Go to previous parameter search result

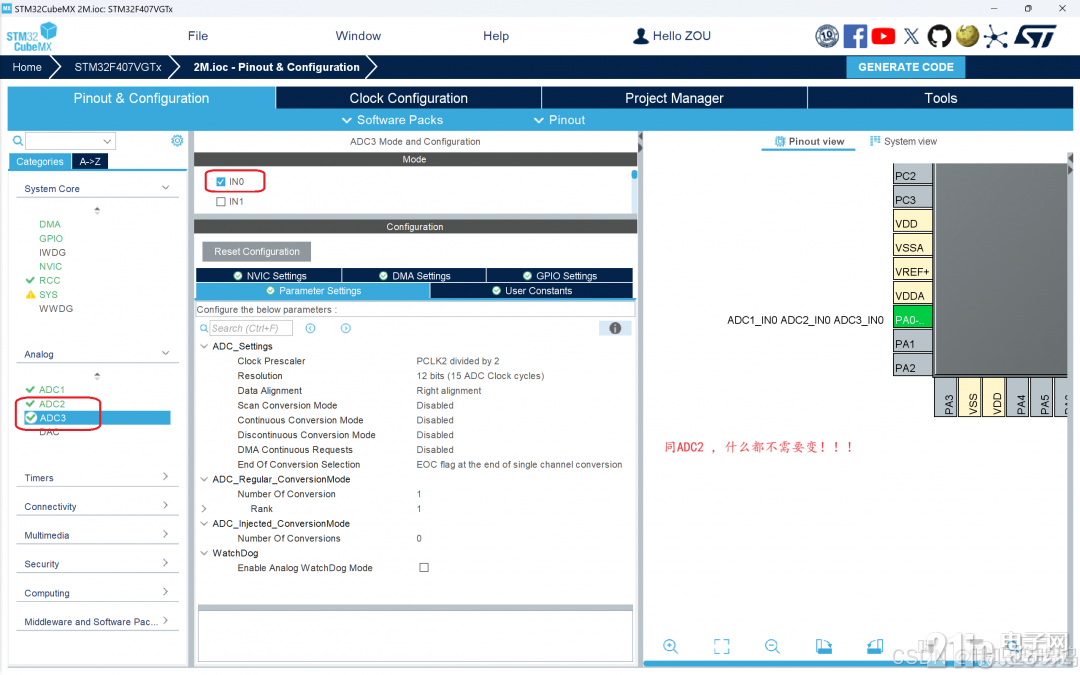click(311, 329)
